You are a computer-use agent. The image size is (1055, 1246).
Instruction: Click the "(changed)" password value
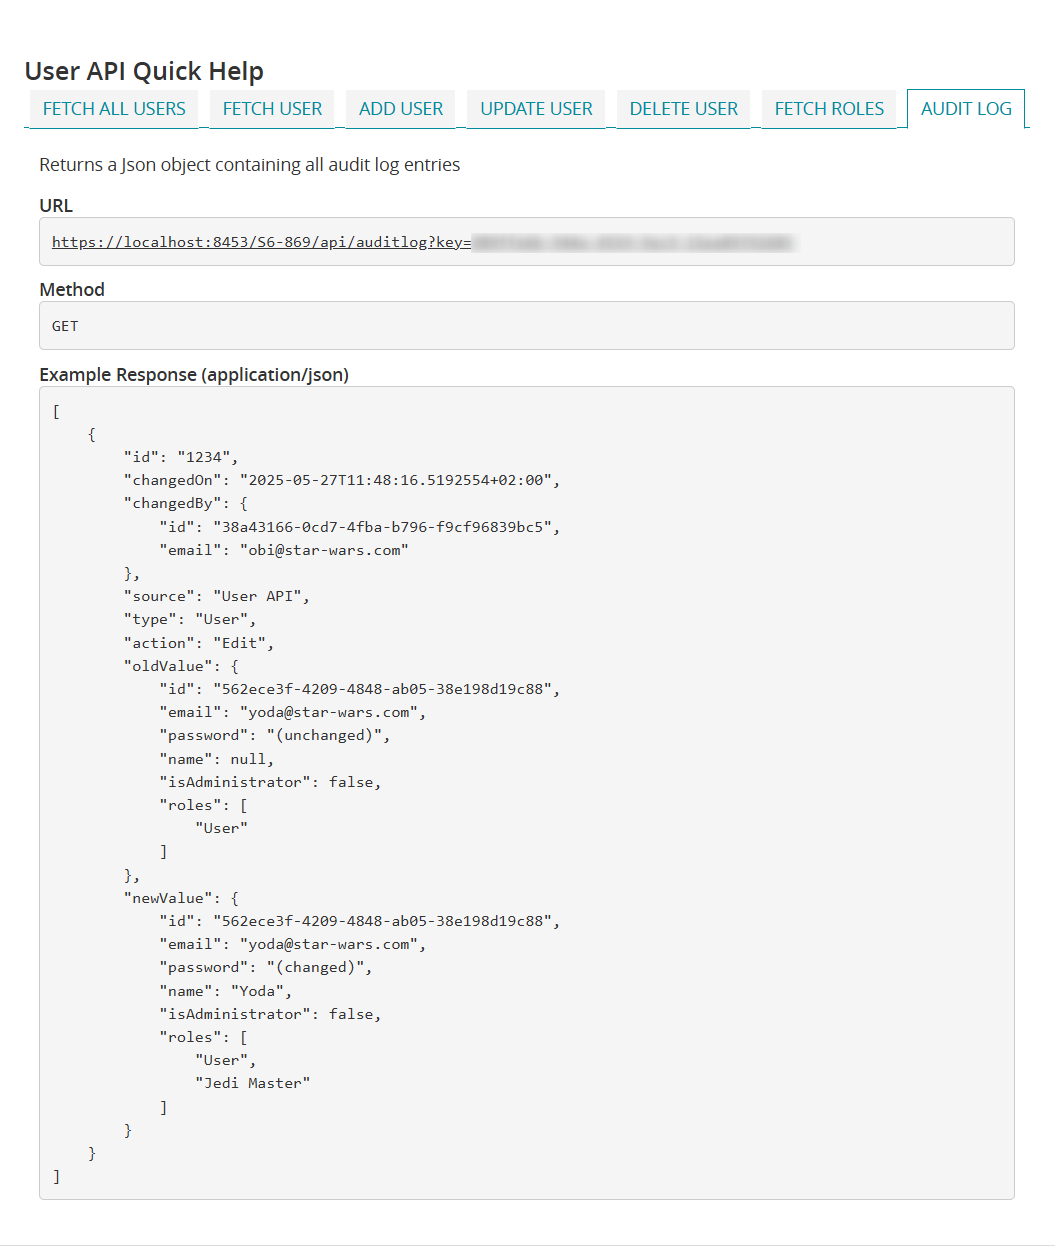click(318, 967)
